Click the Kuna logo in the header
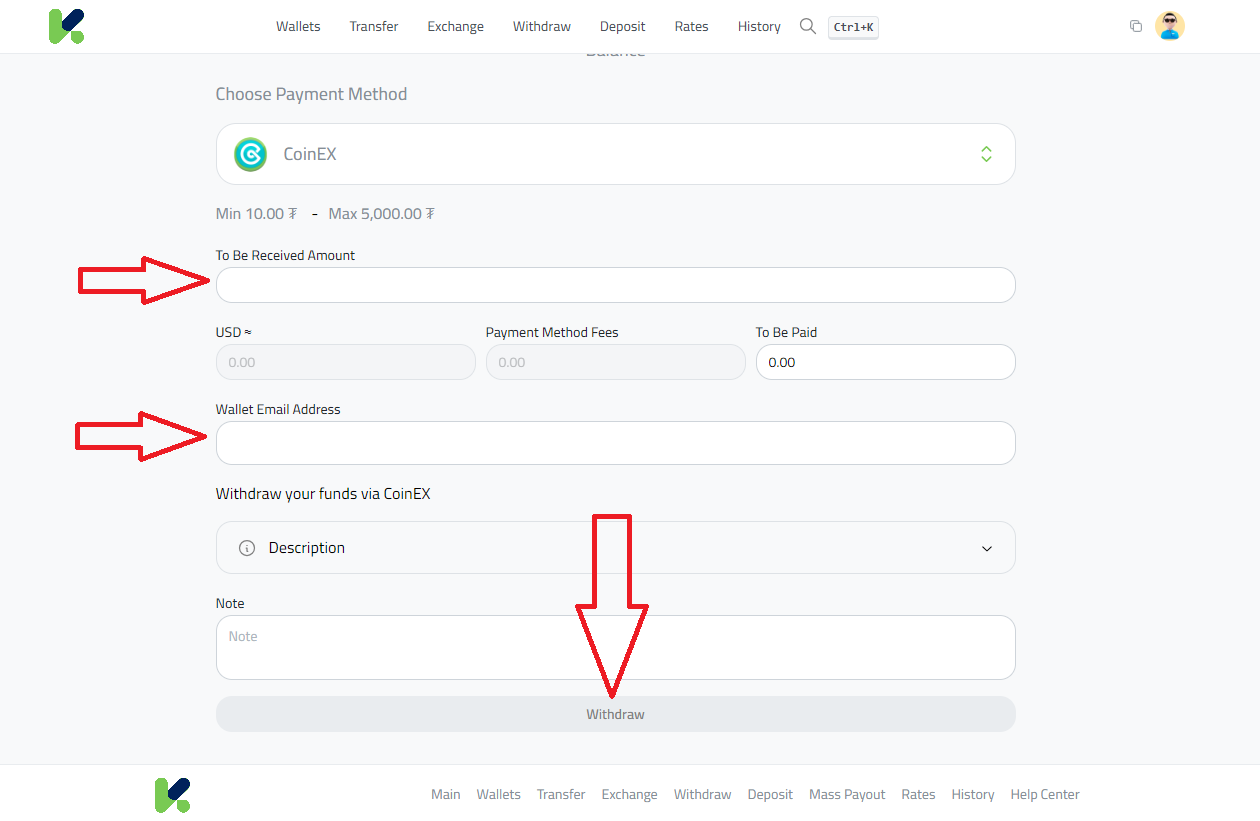This screenshot has width=1260, height=821. (x=66, y=26)
